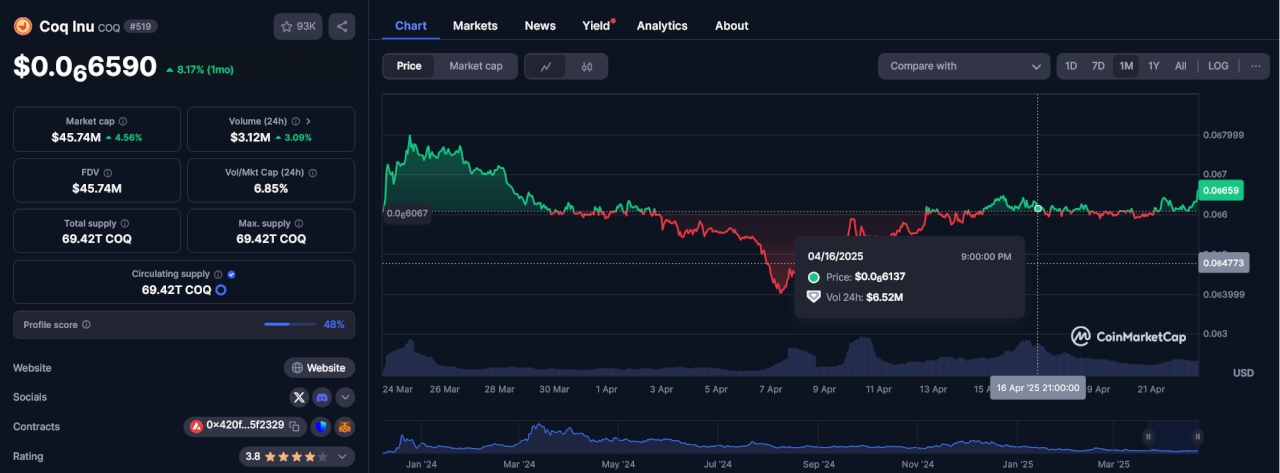Switch to the Analytics tab
Image resolution: width=1280 pixels, height=473 pixels.
coord(662,26)
